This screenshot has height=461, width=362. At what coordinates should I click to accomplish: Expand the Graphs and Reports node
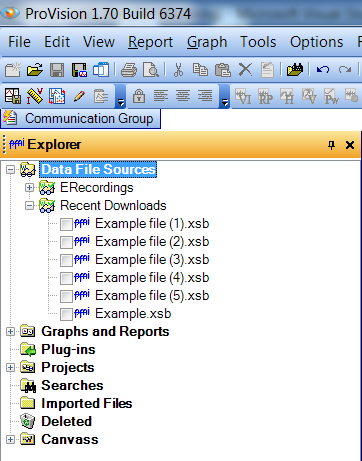[x=11, y=332]
